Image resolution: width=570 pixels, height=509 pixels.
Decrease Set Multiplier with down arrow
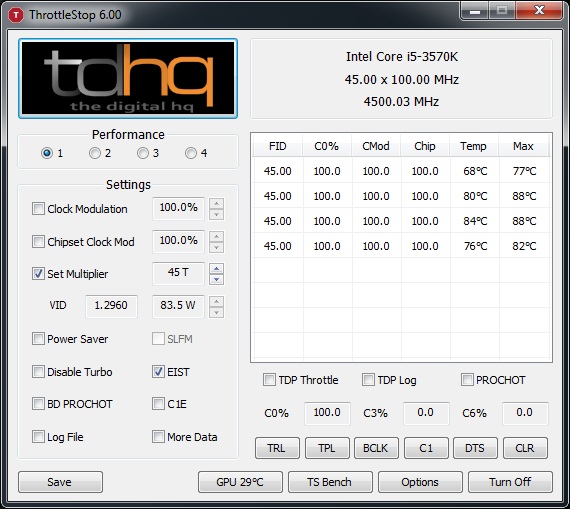tap(217, 280)
